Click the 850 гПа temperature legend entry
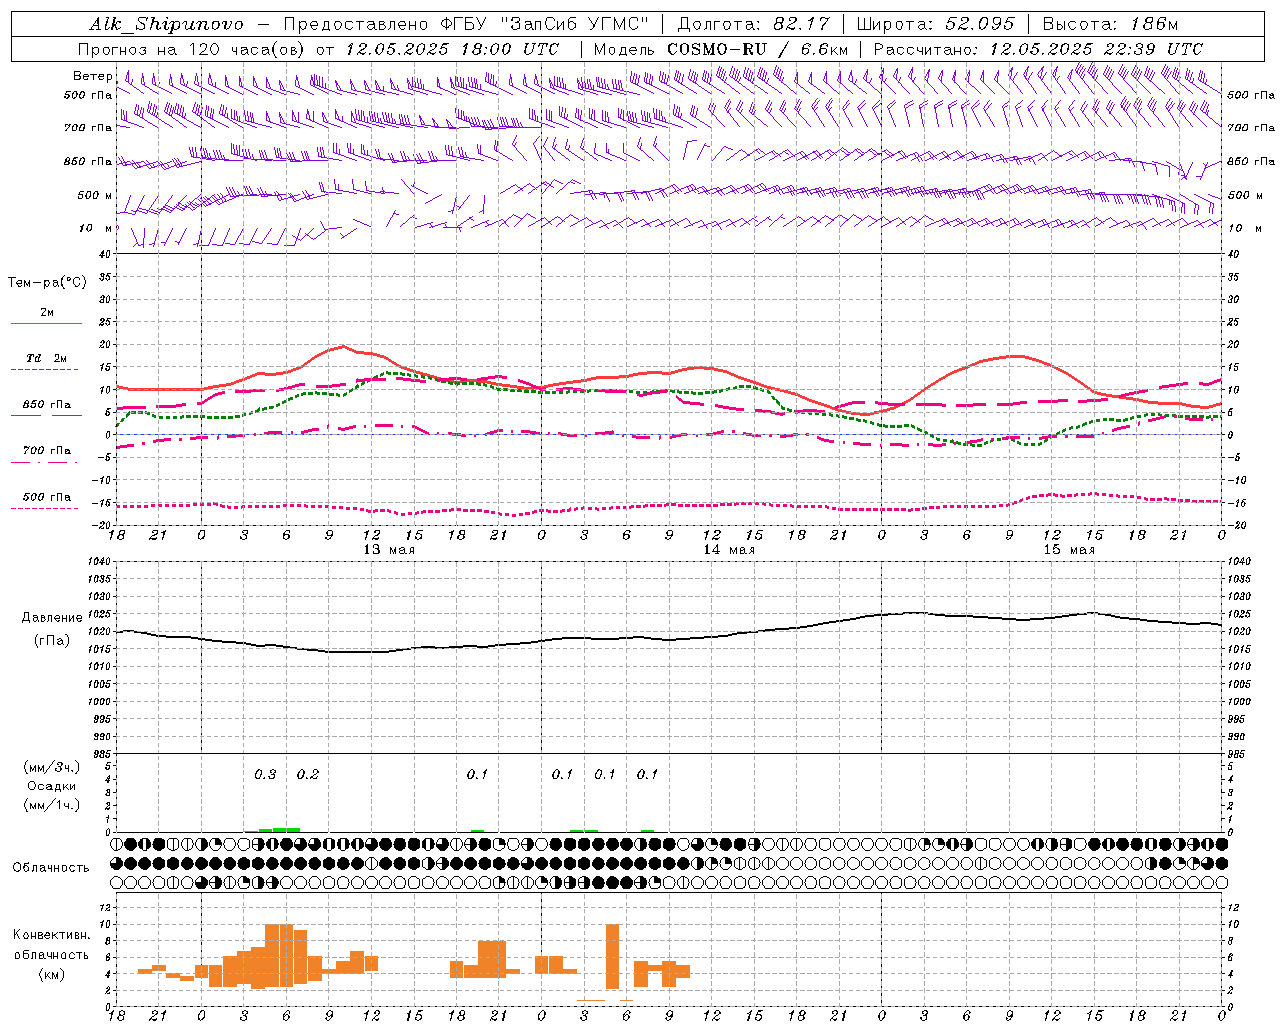The image size is (1280, 1024). [46, 405]
